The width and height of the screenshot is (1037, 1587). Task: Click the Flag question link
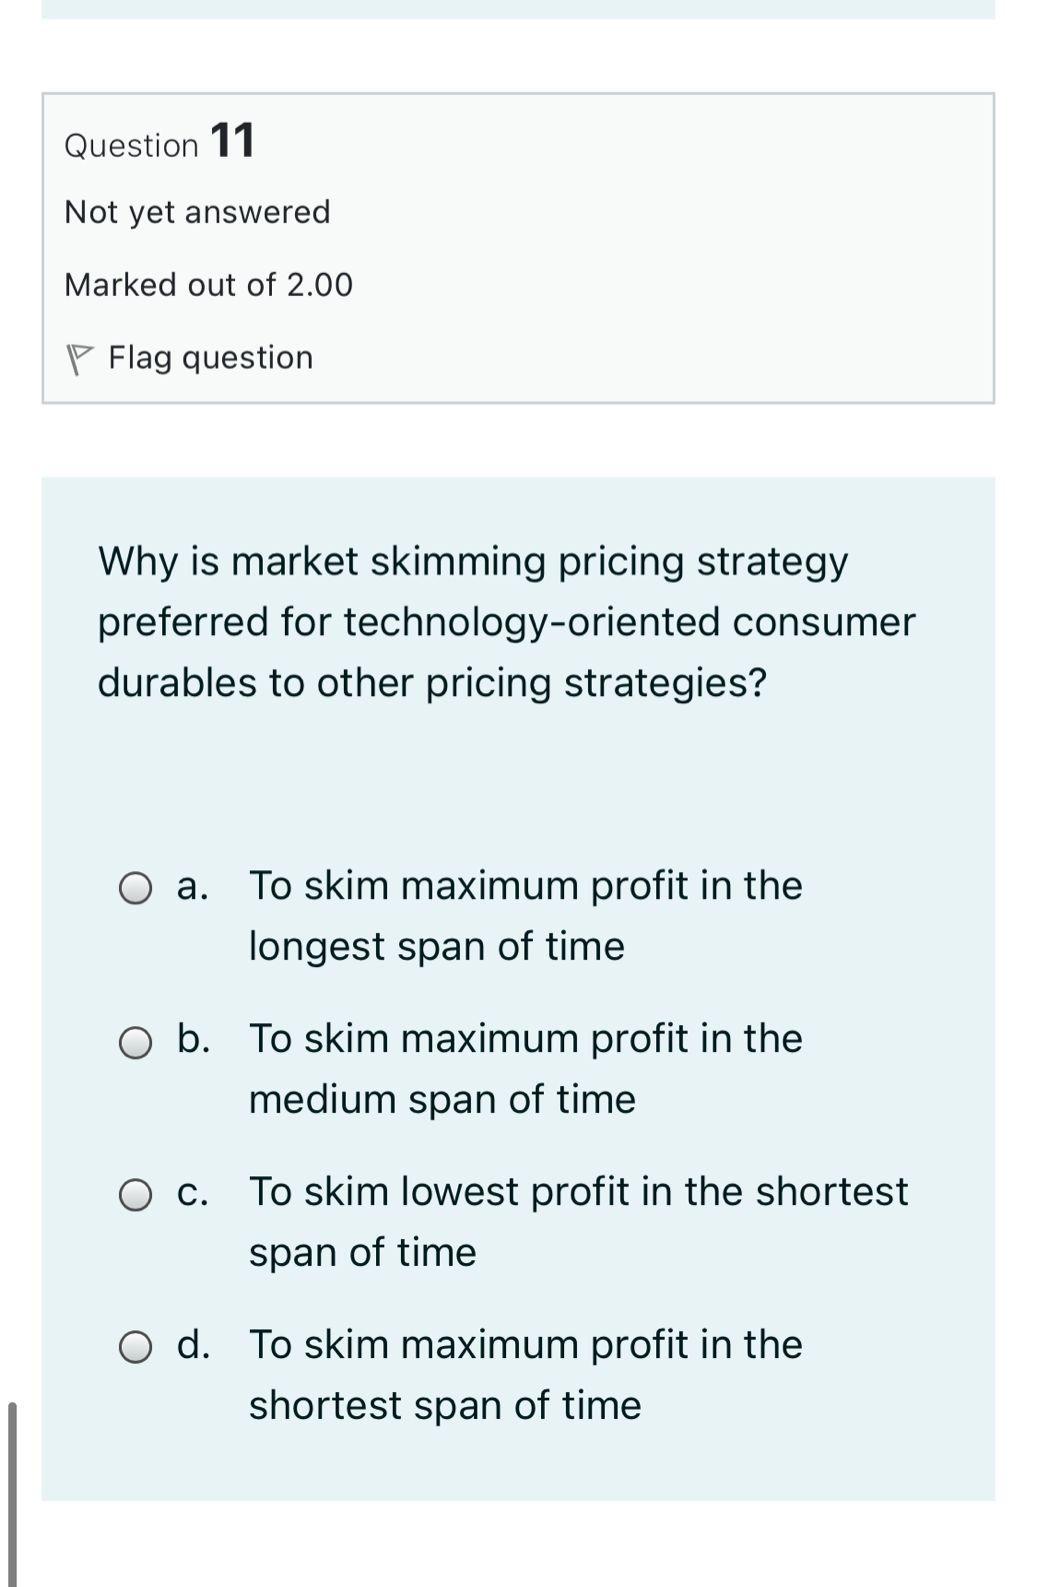point(210,357)
